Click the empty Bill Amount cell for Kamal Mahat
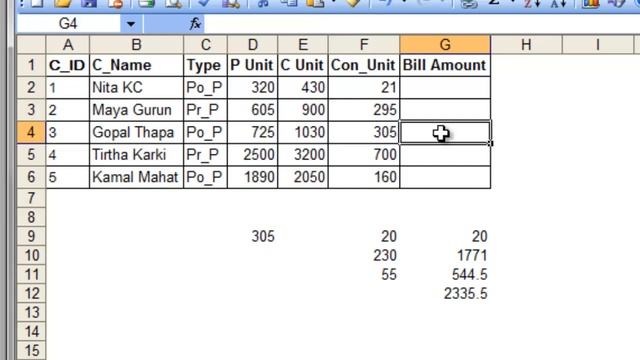 [445, 177]
